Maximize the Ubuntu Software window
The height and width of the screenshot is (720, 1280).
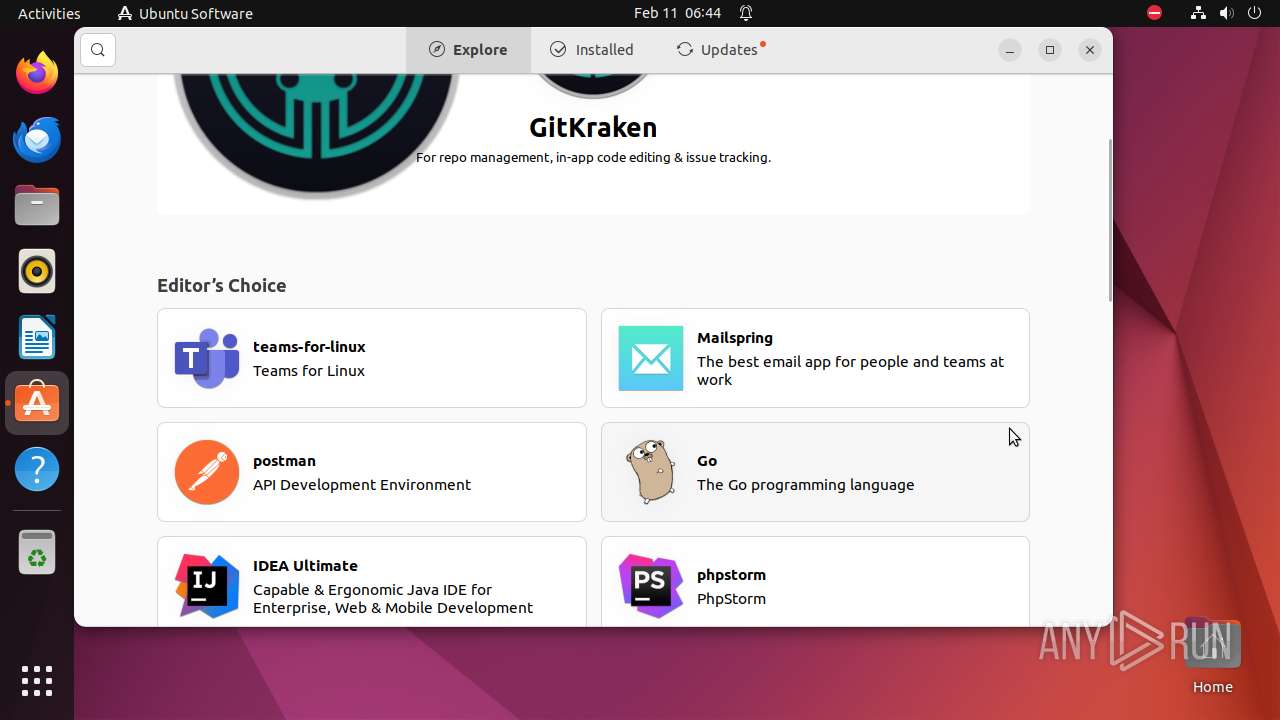coord(1050,50)
